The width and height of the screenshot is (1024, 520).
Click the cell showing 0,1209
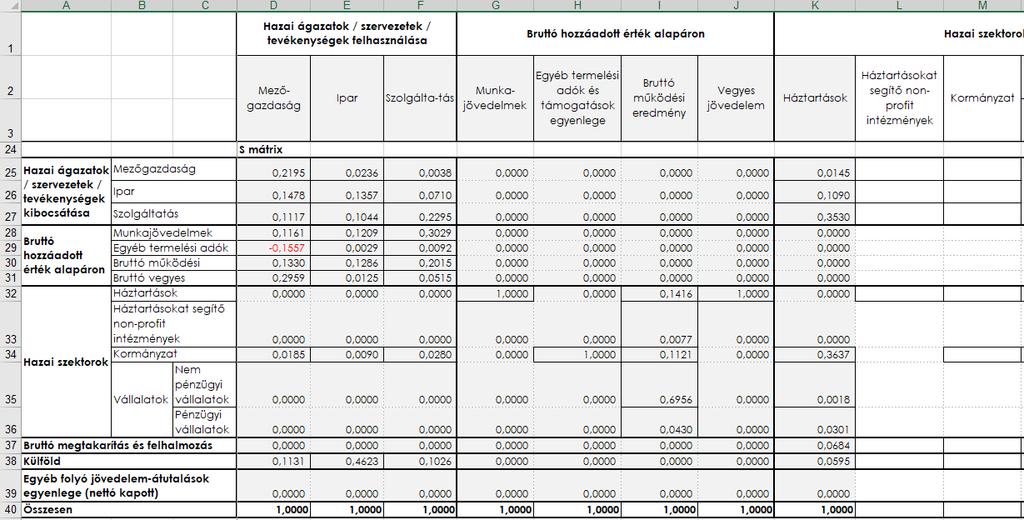click(x=347, y=233)
